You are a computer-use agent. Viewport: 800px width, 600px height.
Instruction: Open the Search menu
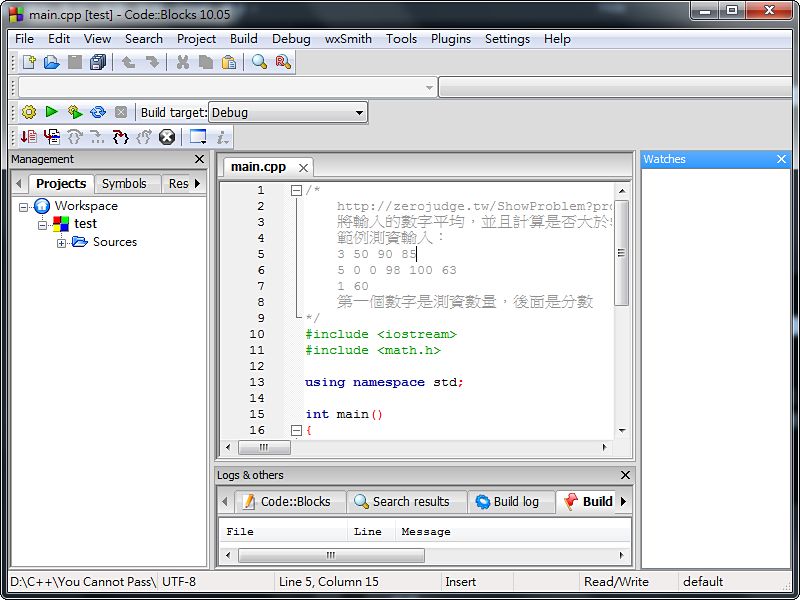(x=144, y=39)
